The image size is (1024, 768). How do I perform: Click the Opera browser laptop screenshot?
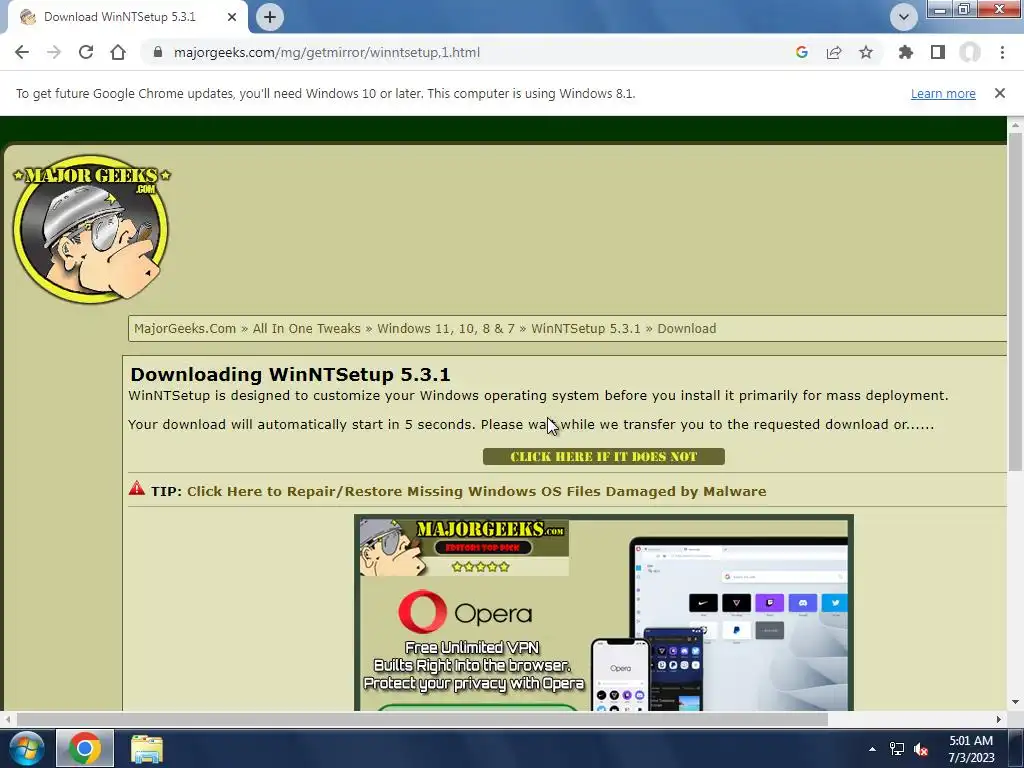click(738, 624)
